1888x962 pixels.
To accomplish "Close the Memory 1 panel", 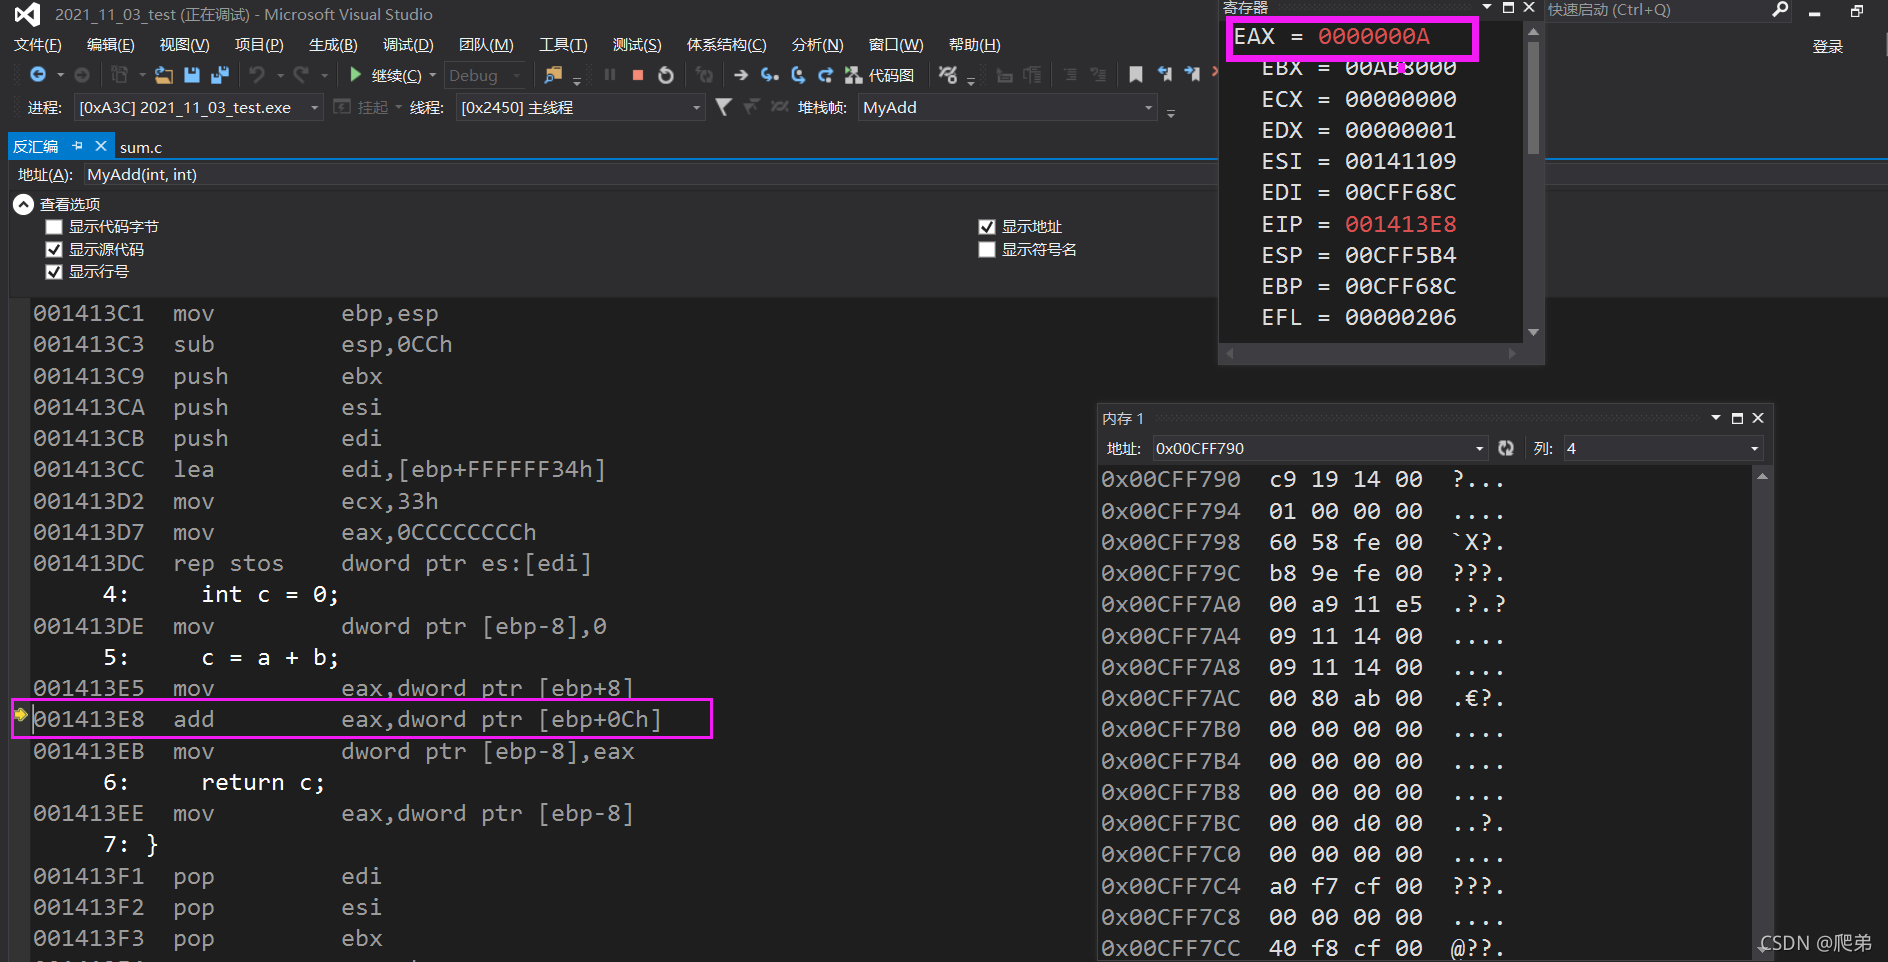I will [x=1758, y=418].
